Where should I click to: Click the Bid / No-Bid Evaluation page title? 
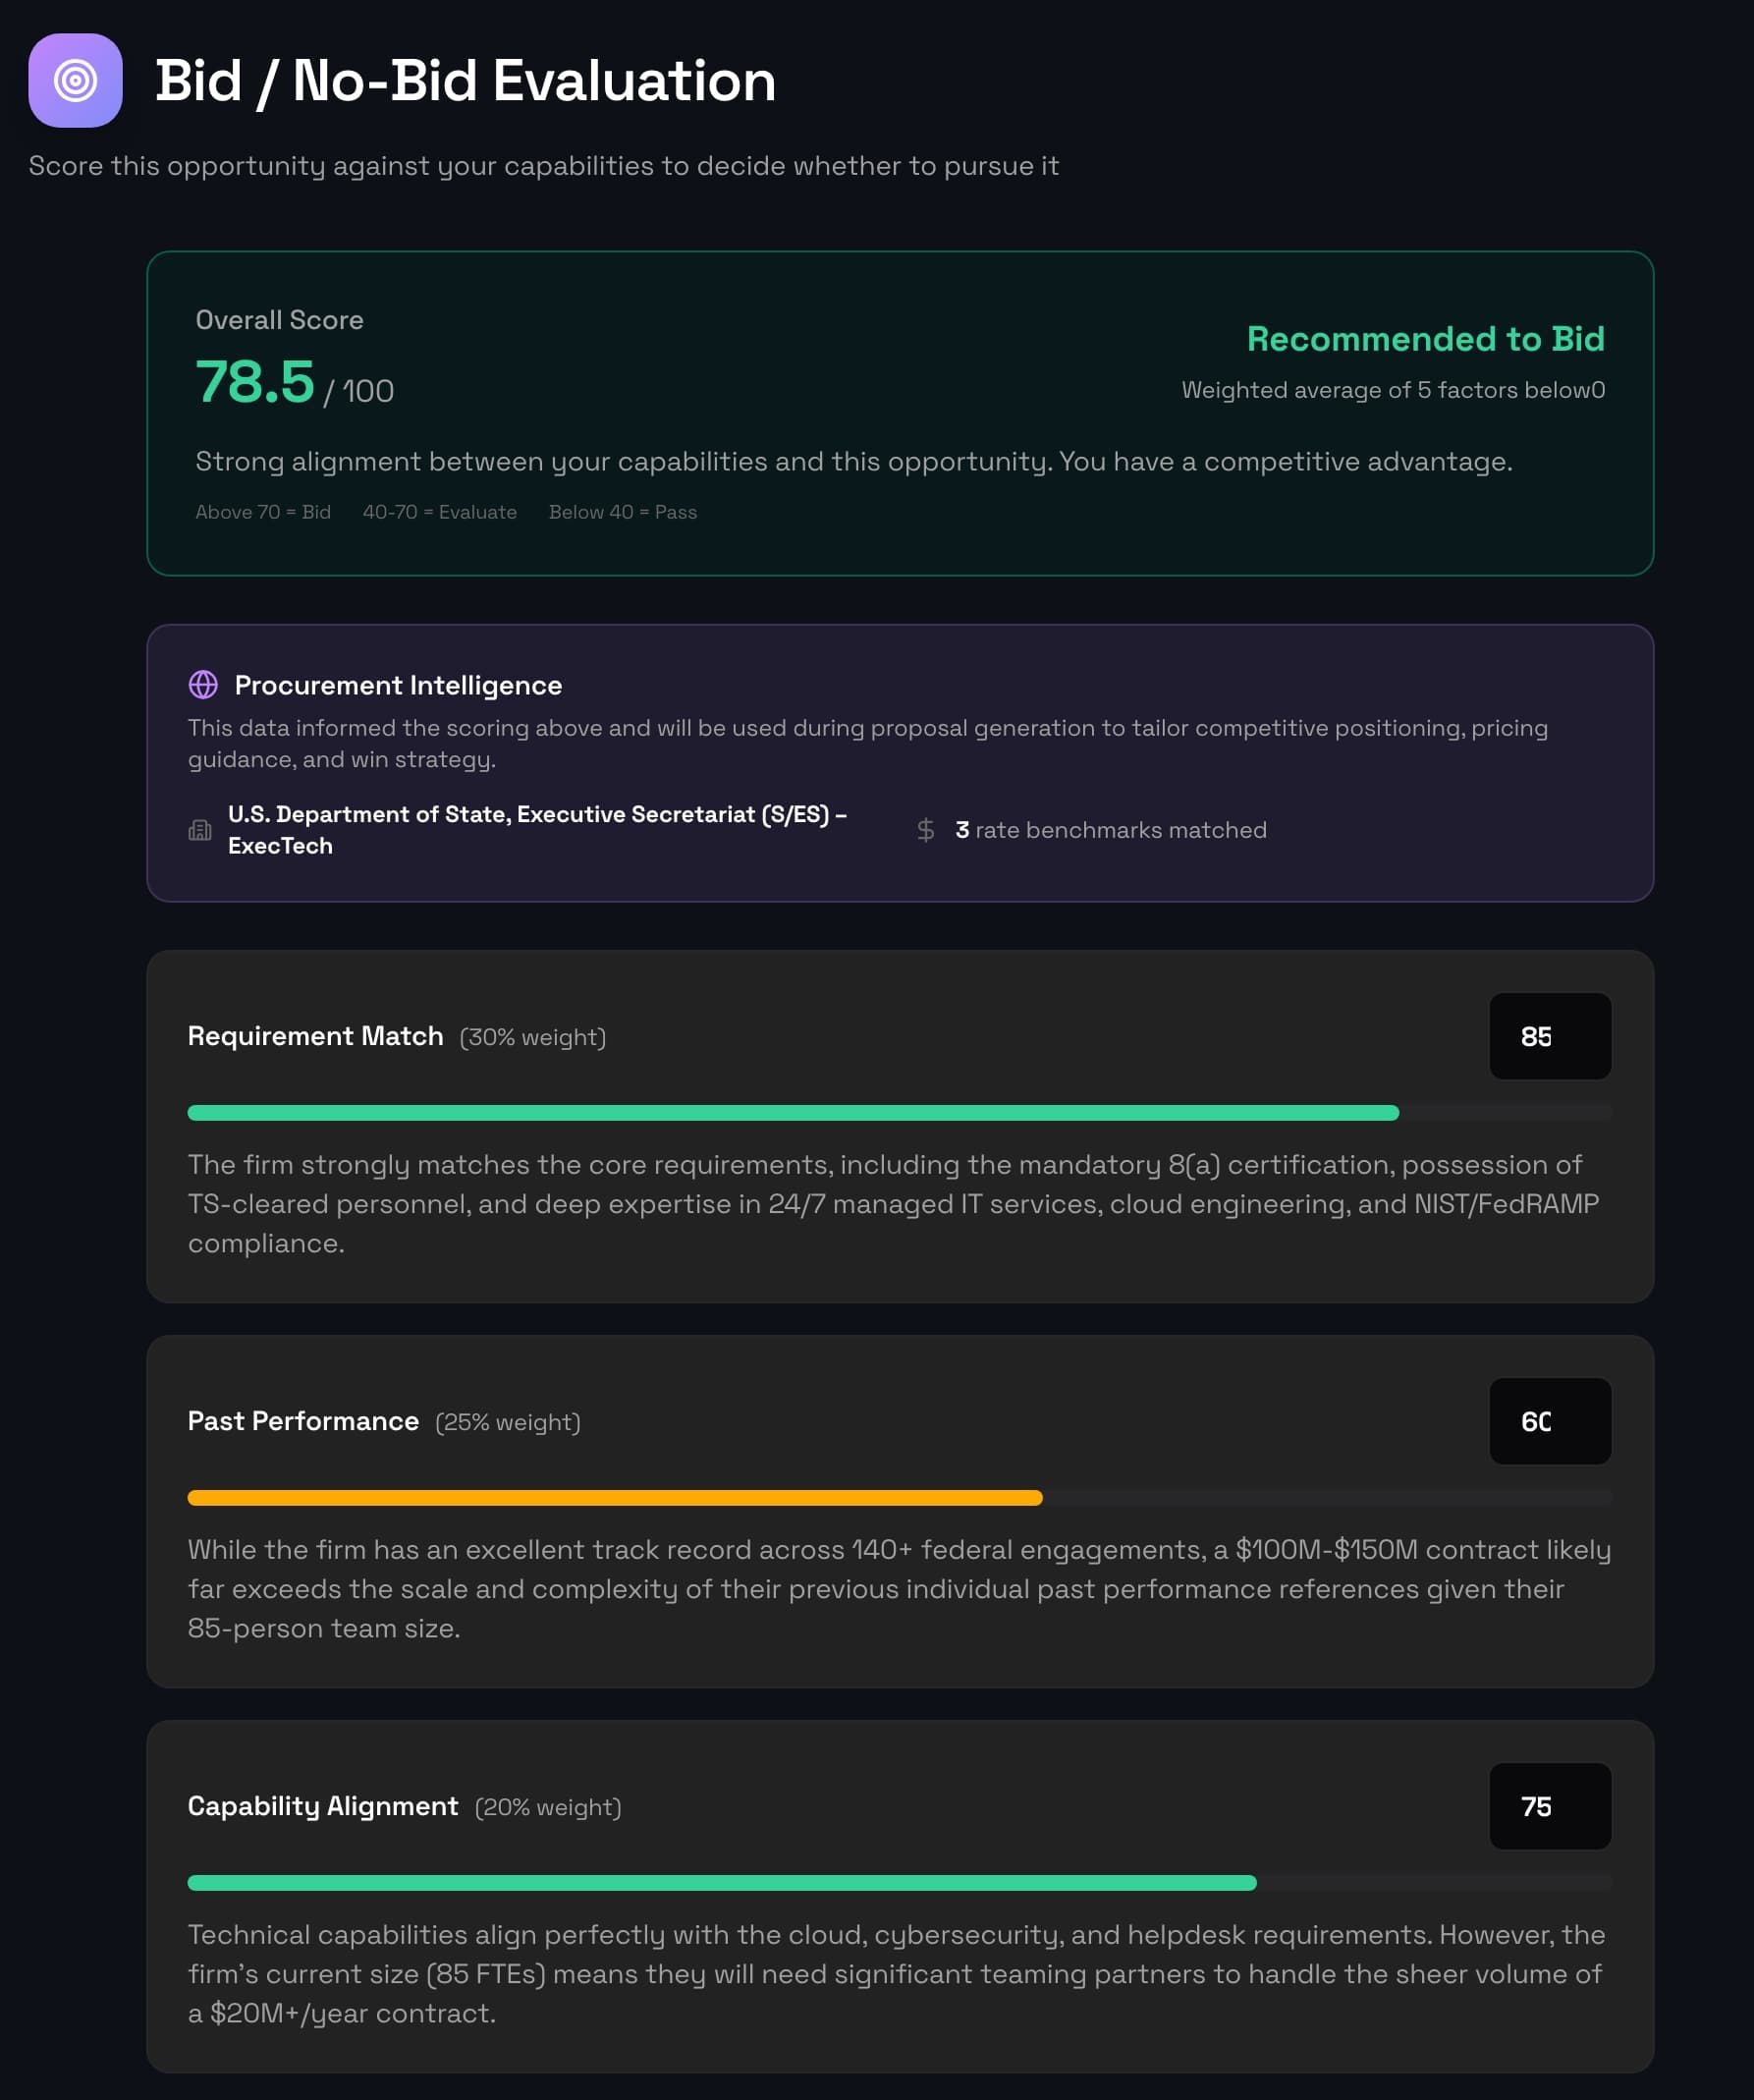pos(465,80)
